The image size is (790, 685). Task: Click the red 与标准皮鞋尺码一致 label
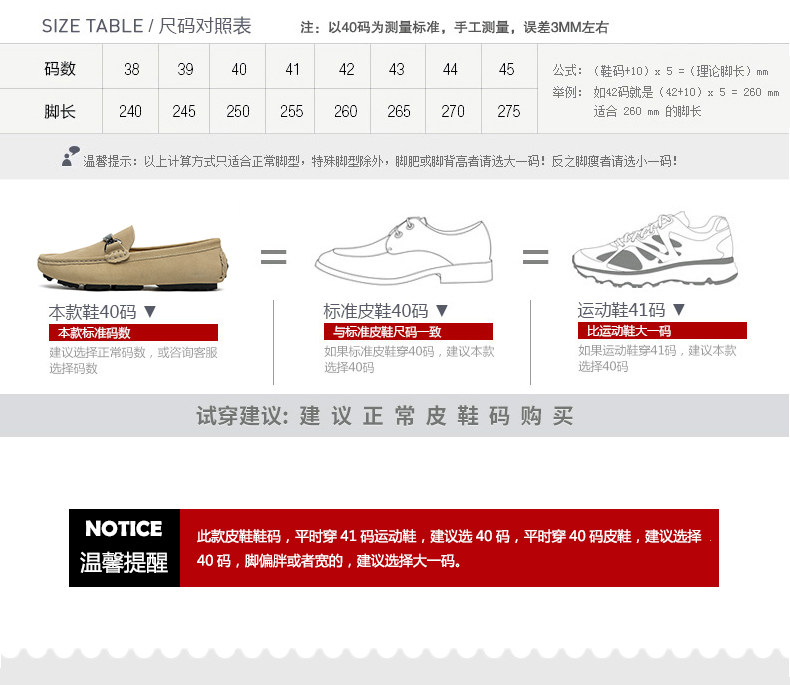pyautogui.click(x=408, y=331)
